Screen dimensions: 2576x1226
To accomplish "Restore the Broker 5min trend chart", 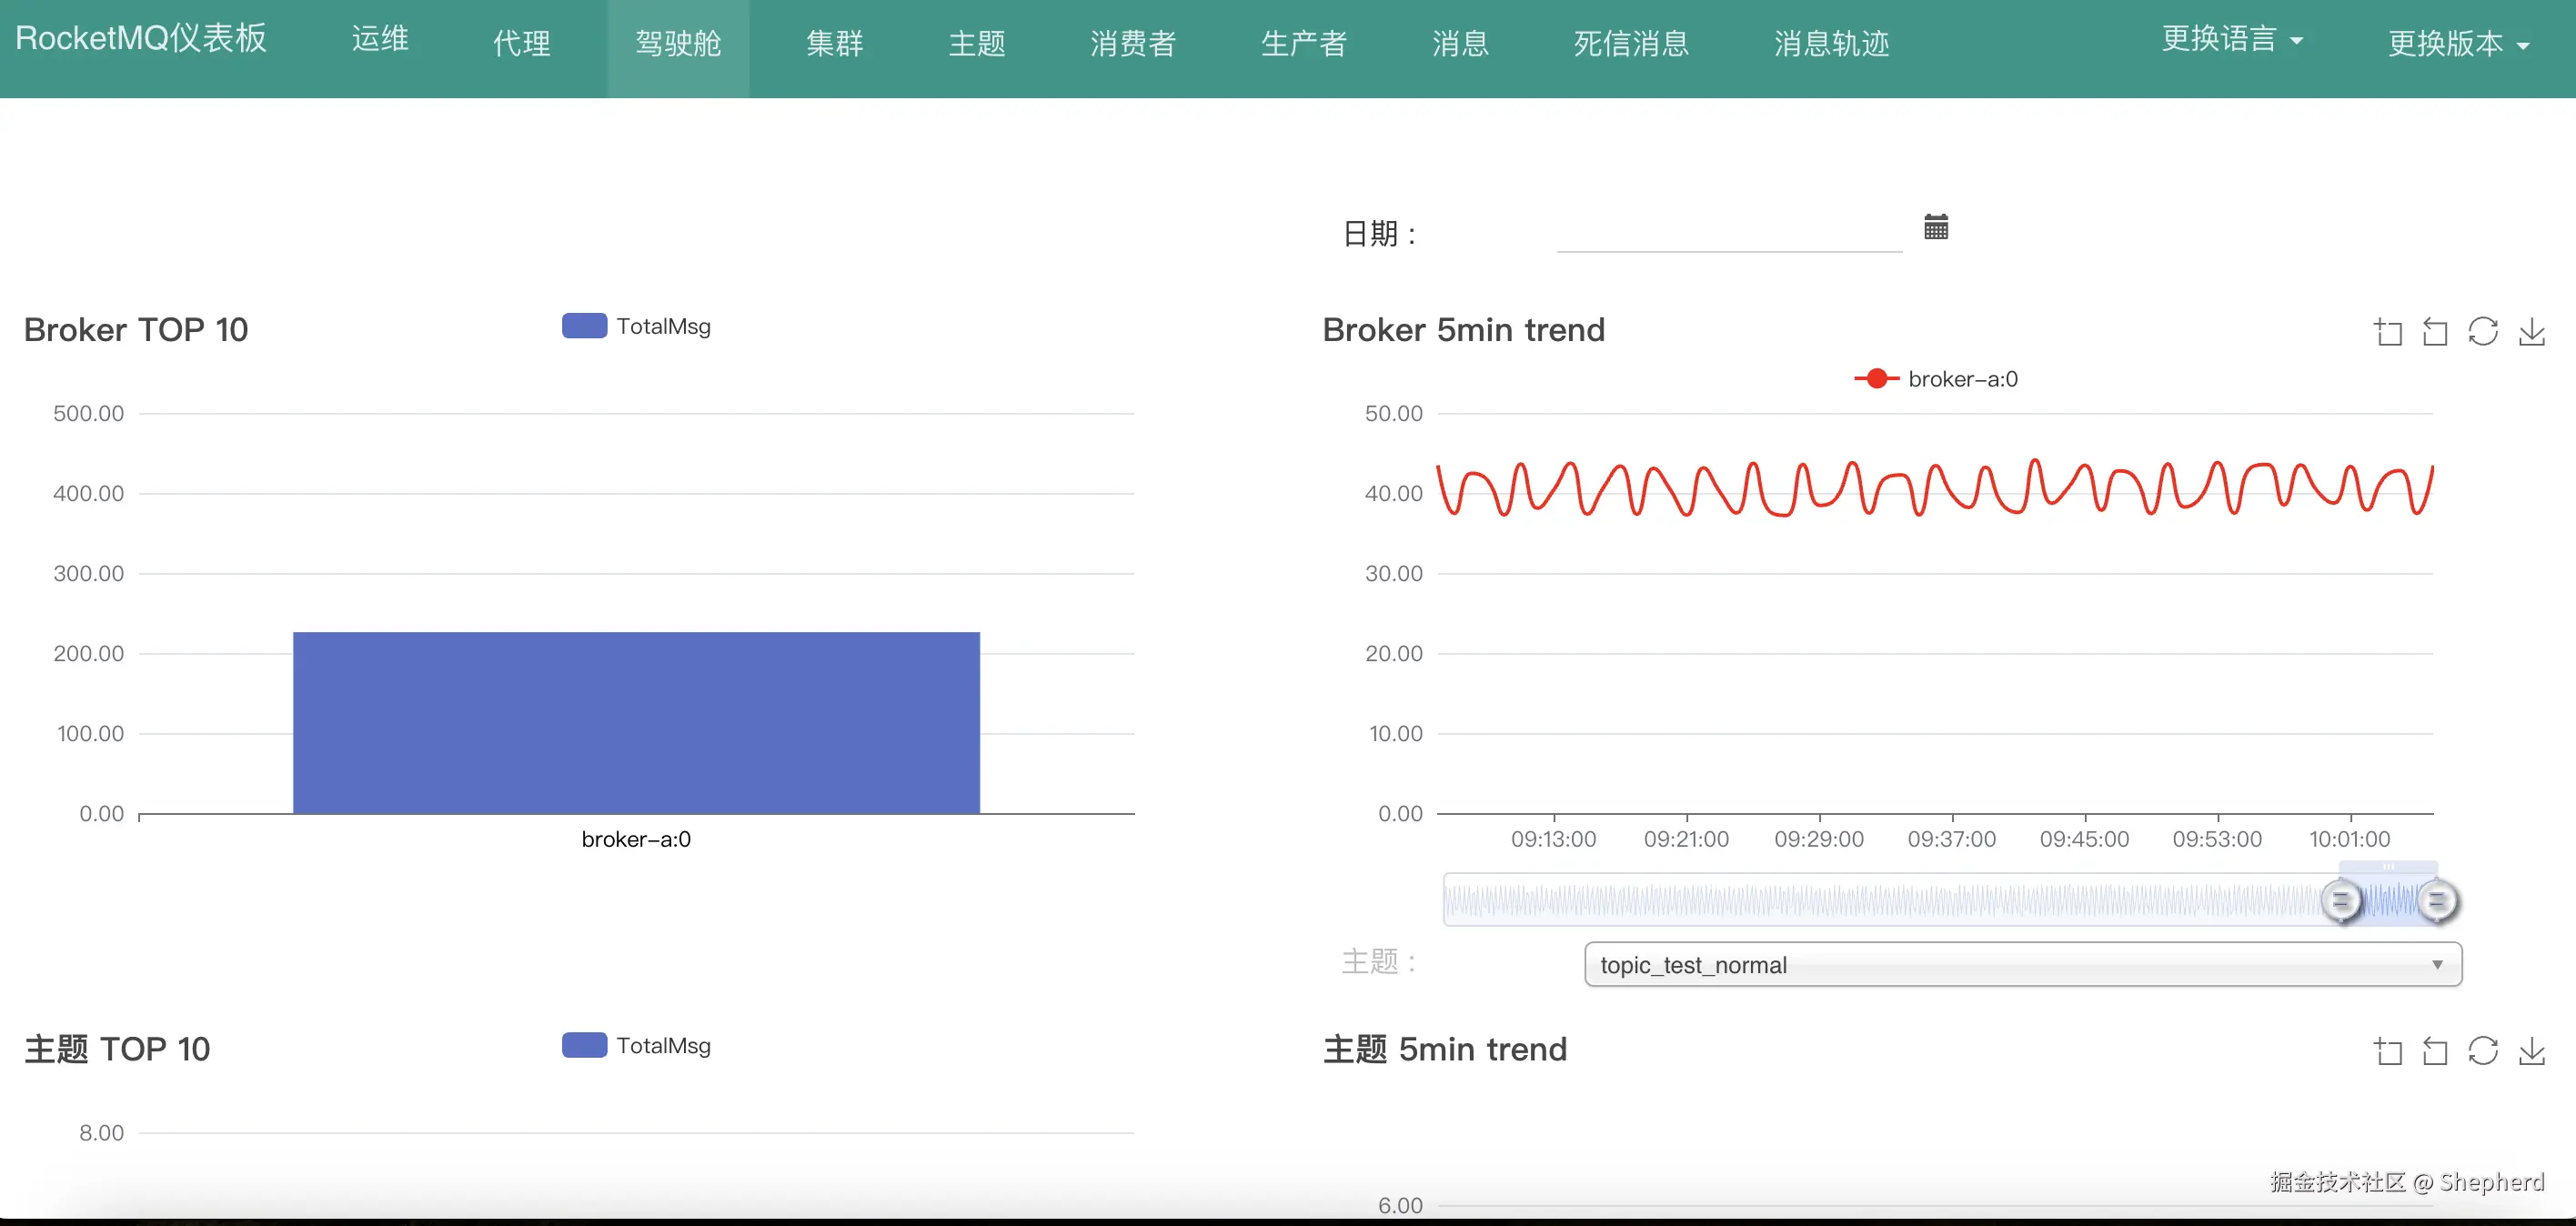I will point(2483,331).
